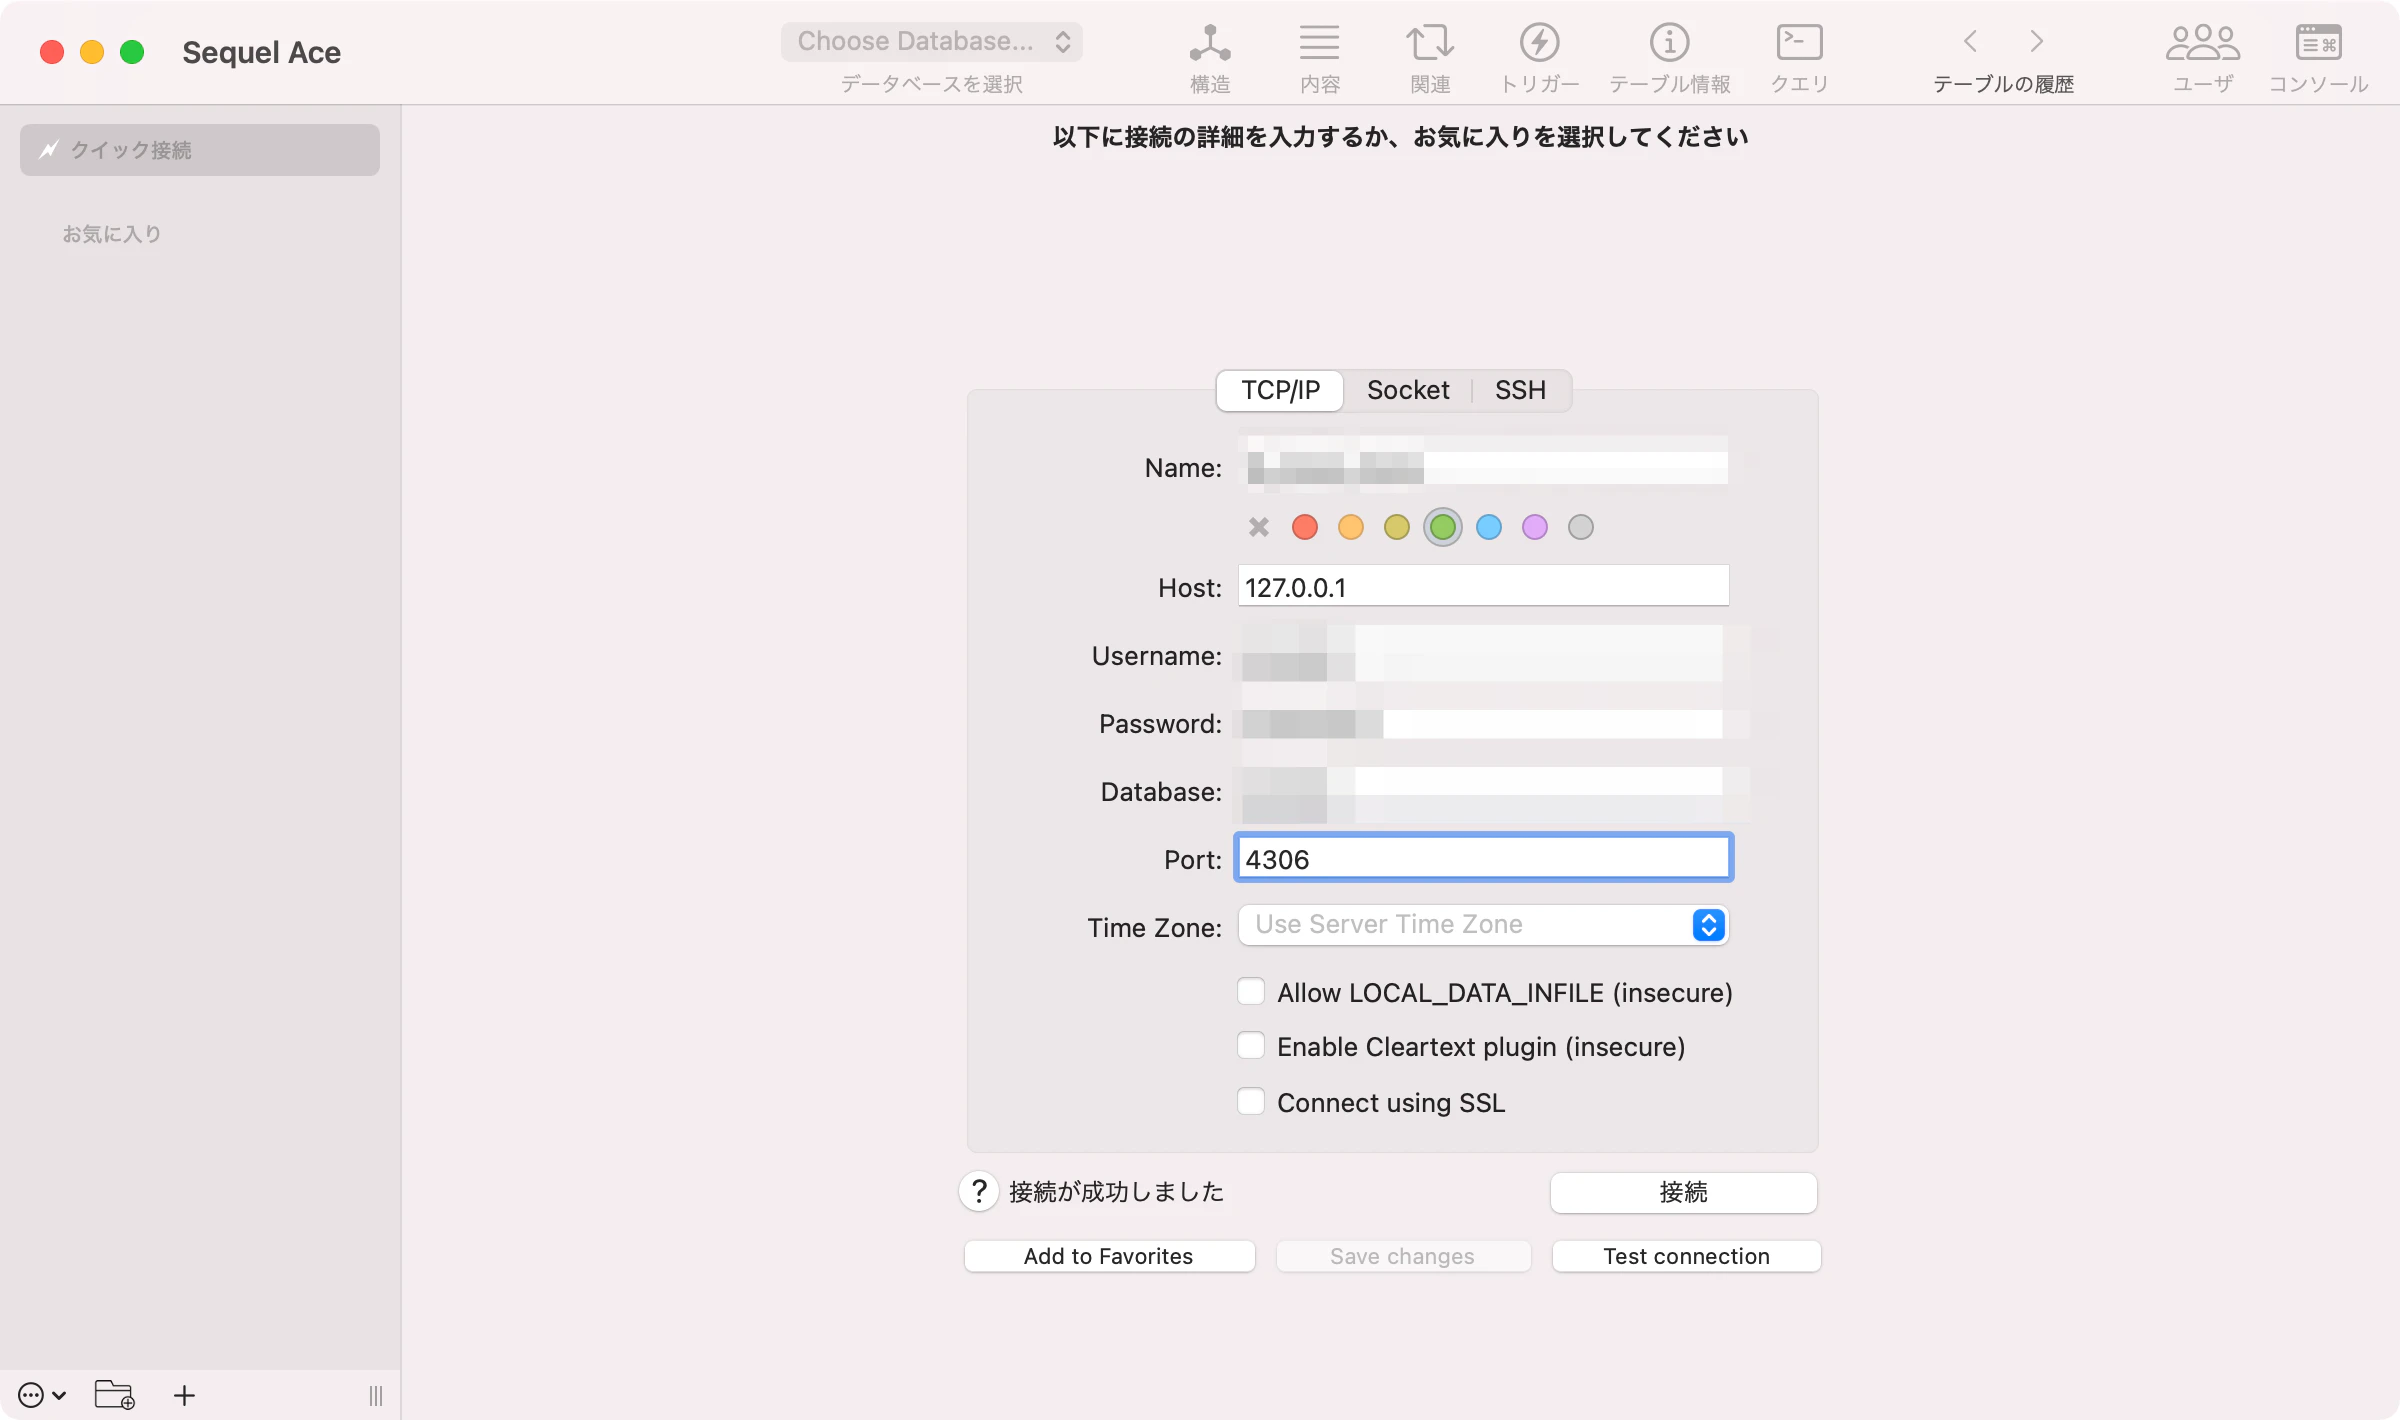The width and height of the screenshot is (2400, 1420).
Task: Click the help question mark icon
Action: point(979,1191)
